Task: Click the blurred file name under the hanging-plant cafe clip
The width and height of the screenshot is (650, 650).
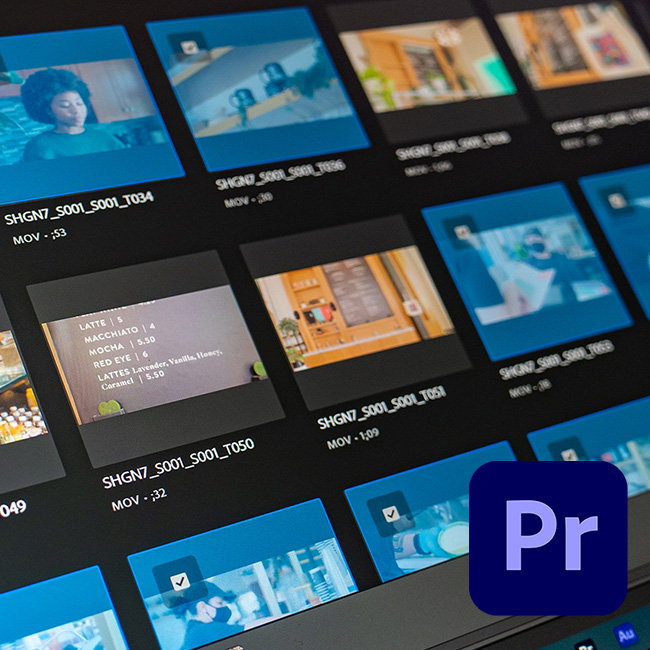Action: click(x=453, y=146)
